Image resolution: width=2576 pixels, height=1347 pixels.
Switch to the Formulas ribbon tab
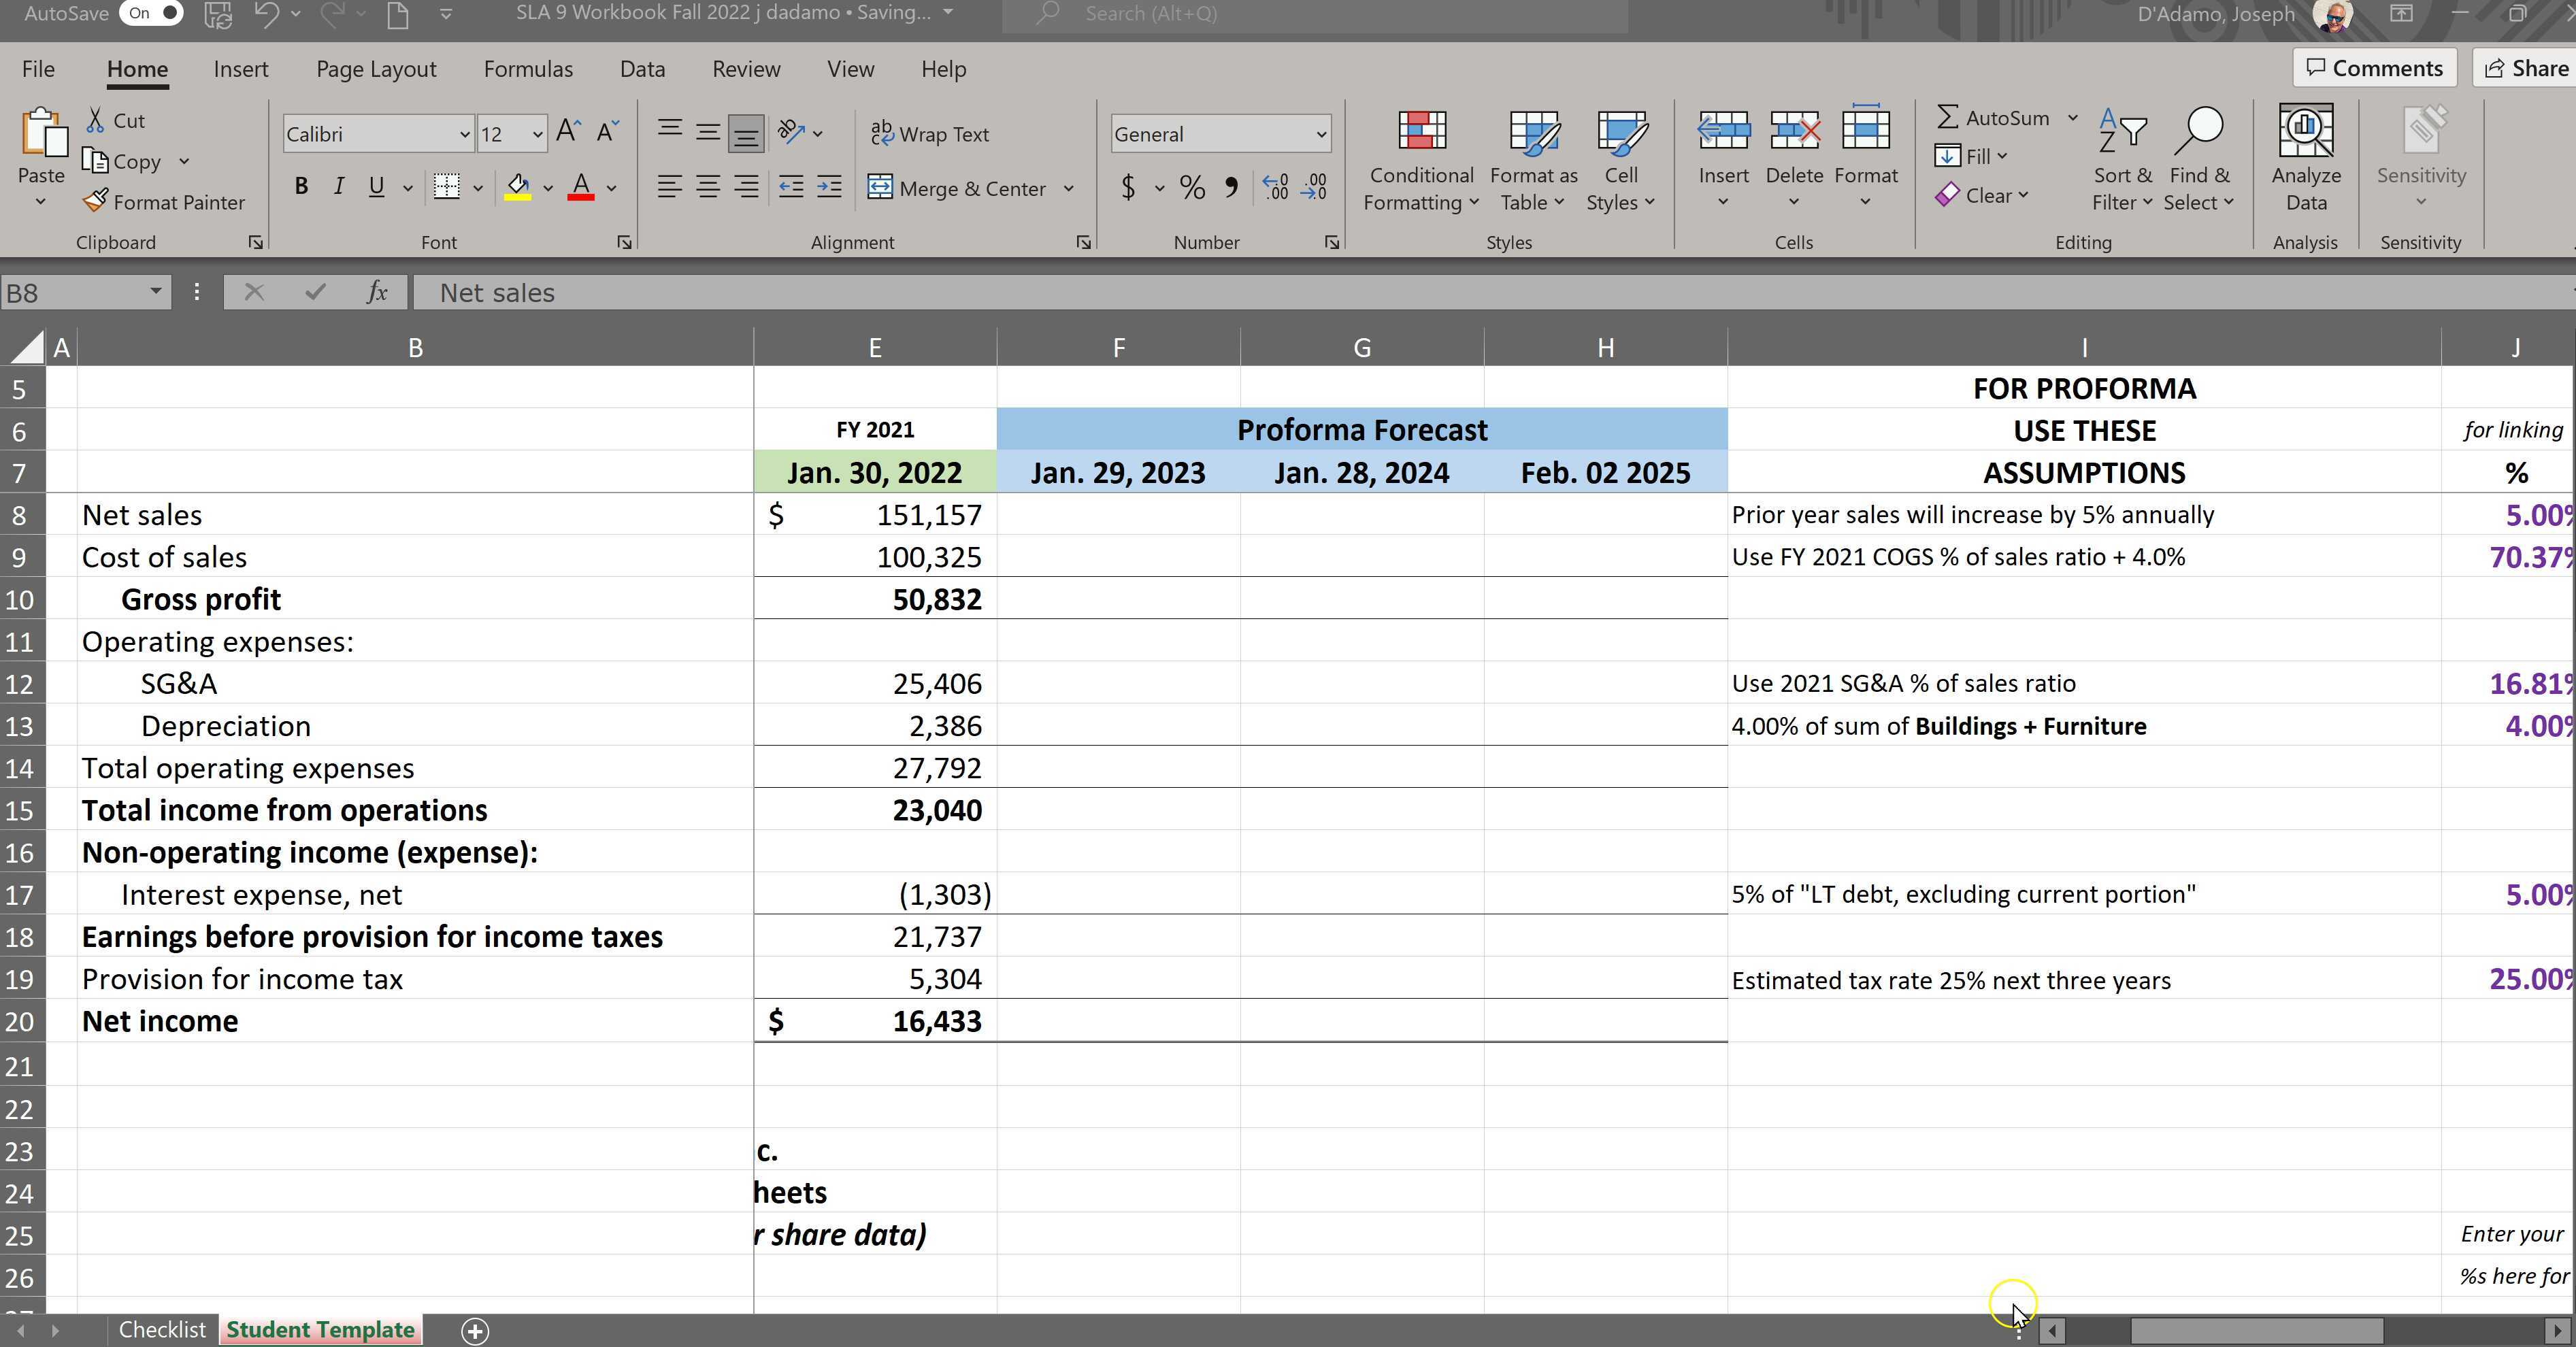coord(529,69)
